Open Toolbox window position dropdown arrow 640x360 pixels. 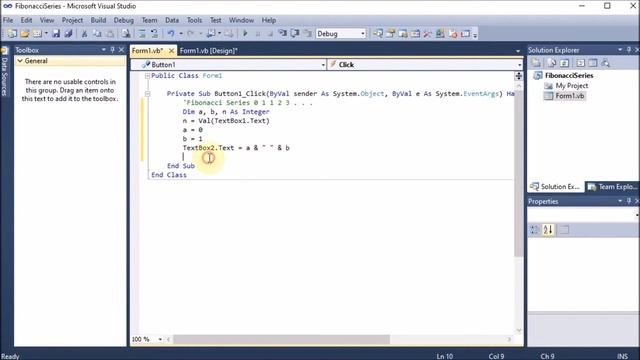tap(103, 50)
